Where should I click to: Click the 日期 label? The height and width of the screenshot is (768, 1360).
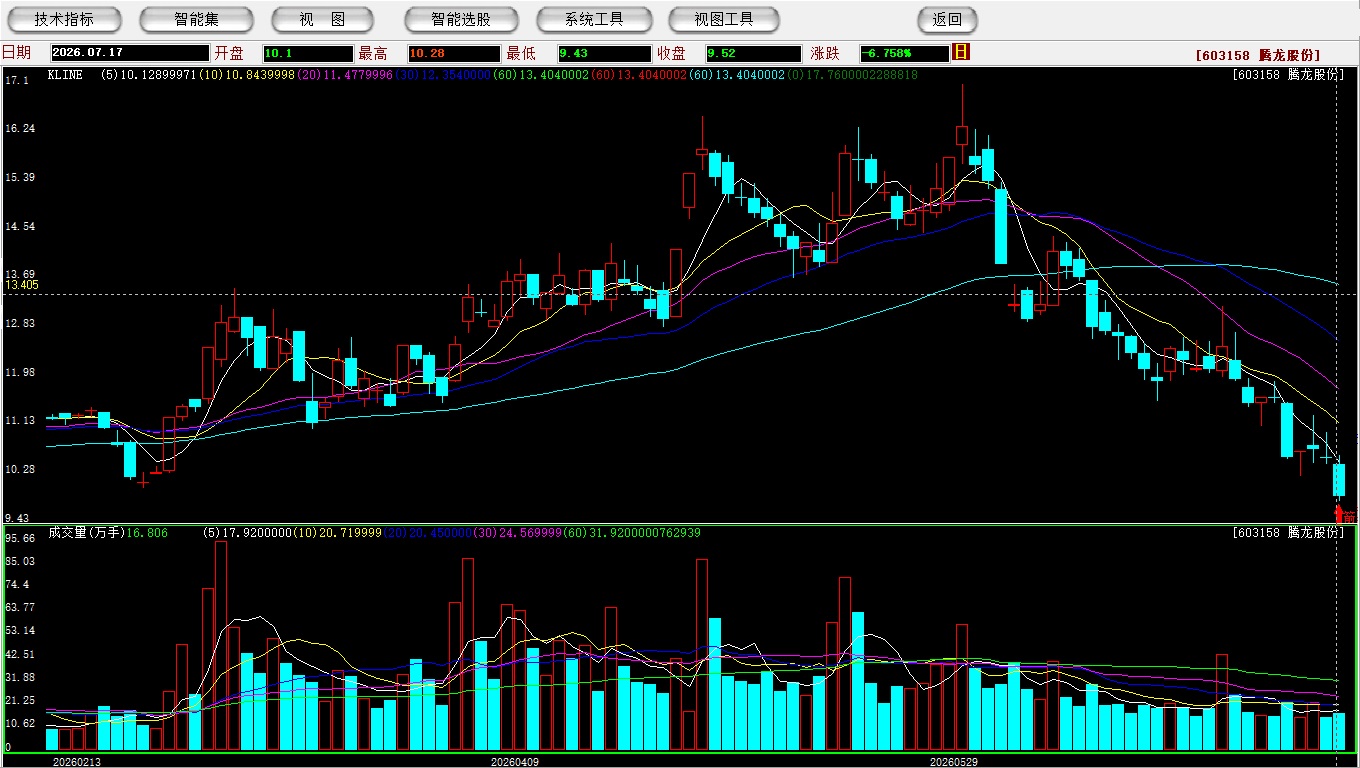click(x=16, y=53)
